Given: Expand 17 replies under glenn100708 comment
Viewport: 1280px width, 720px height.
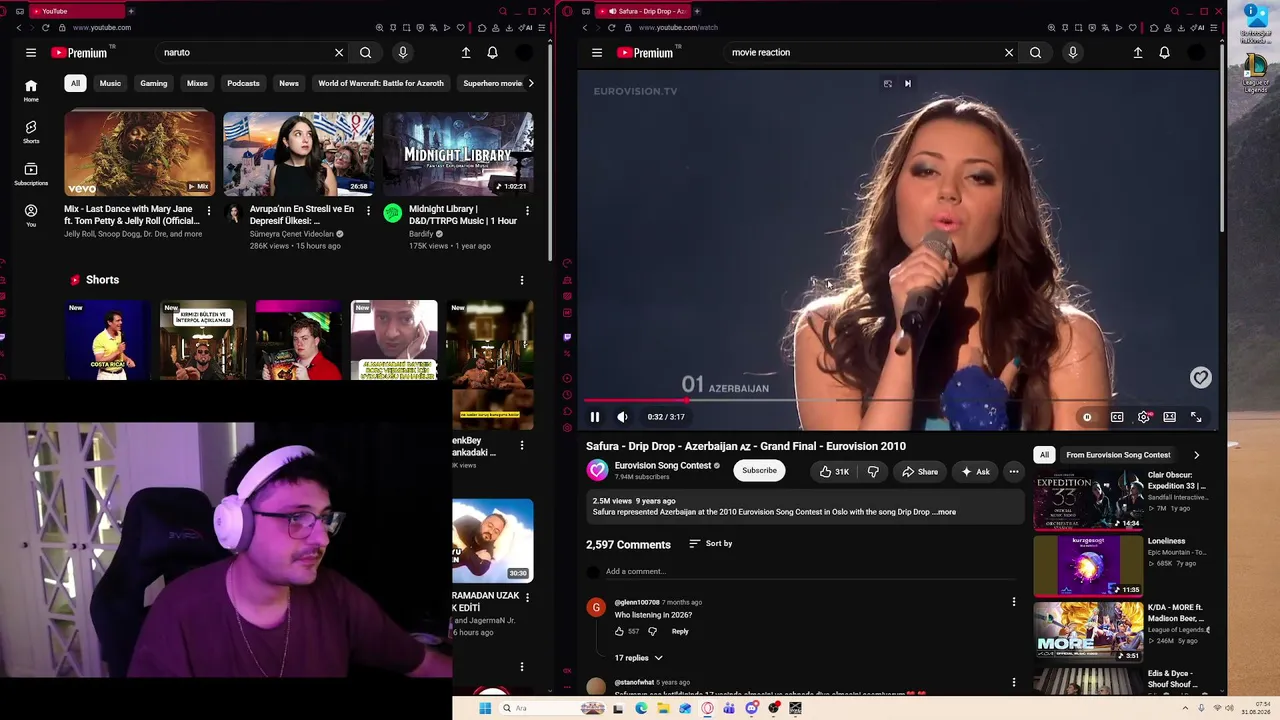Looking at the screenshot, I should 638,658.
